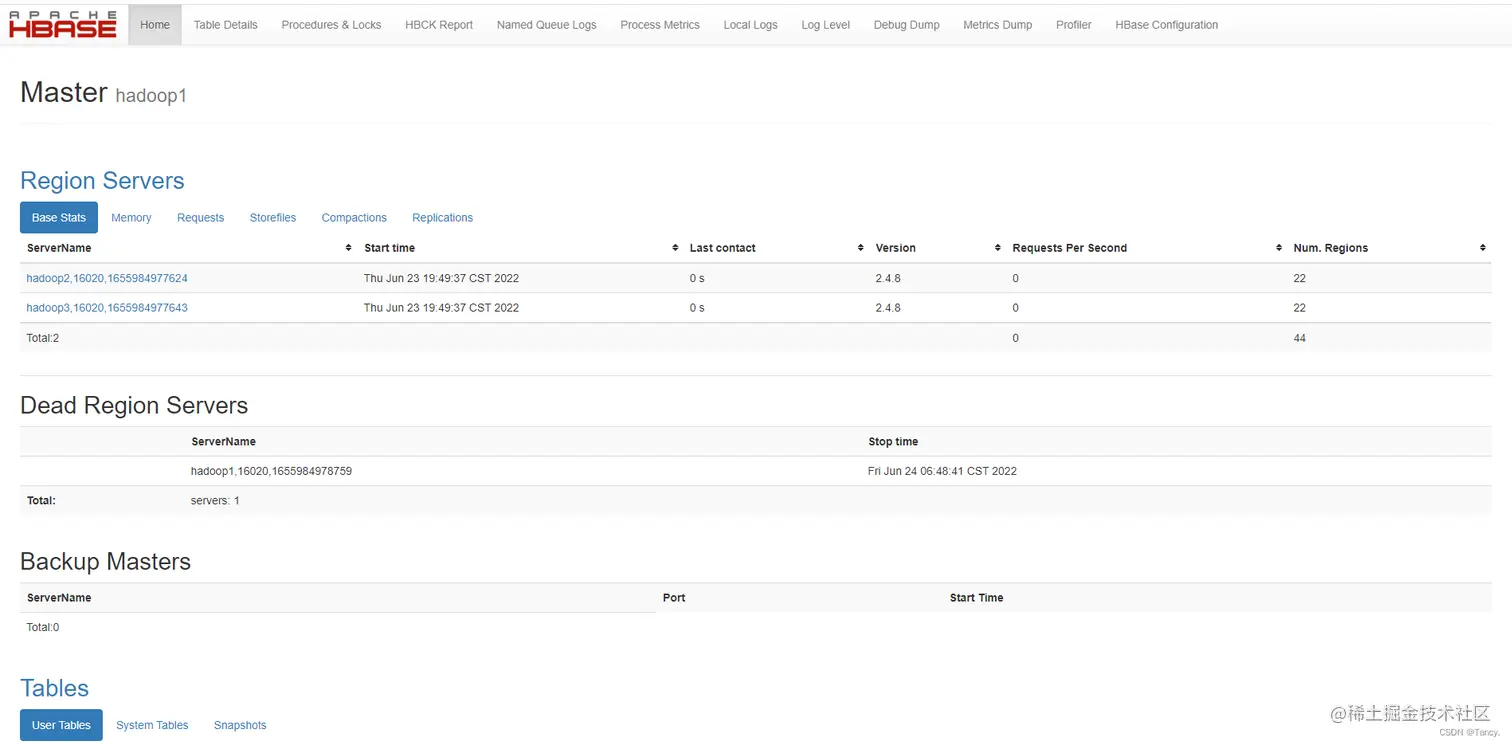The image size is (1512, 745).
Task: Sort by Last contact column arrows
Action: (861, 248)
